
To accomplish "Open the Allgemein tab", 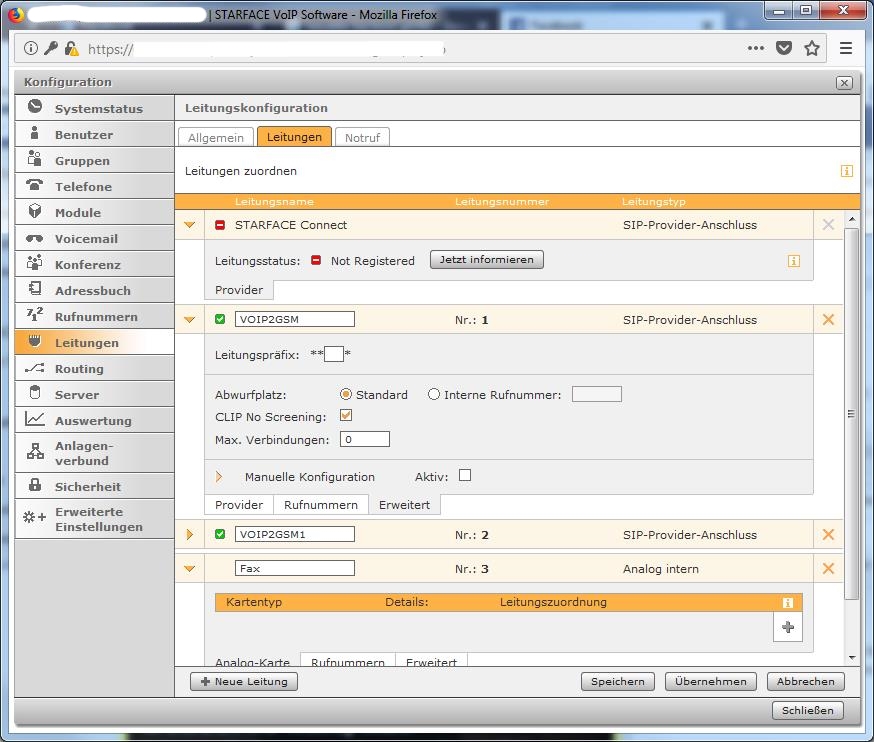I will click(215, 137).
